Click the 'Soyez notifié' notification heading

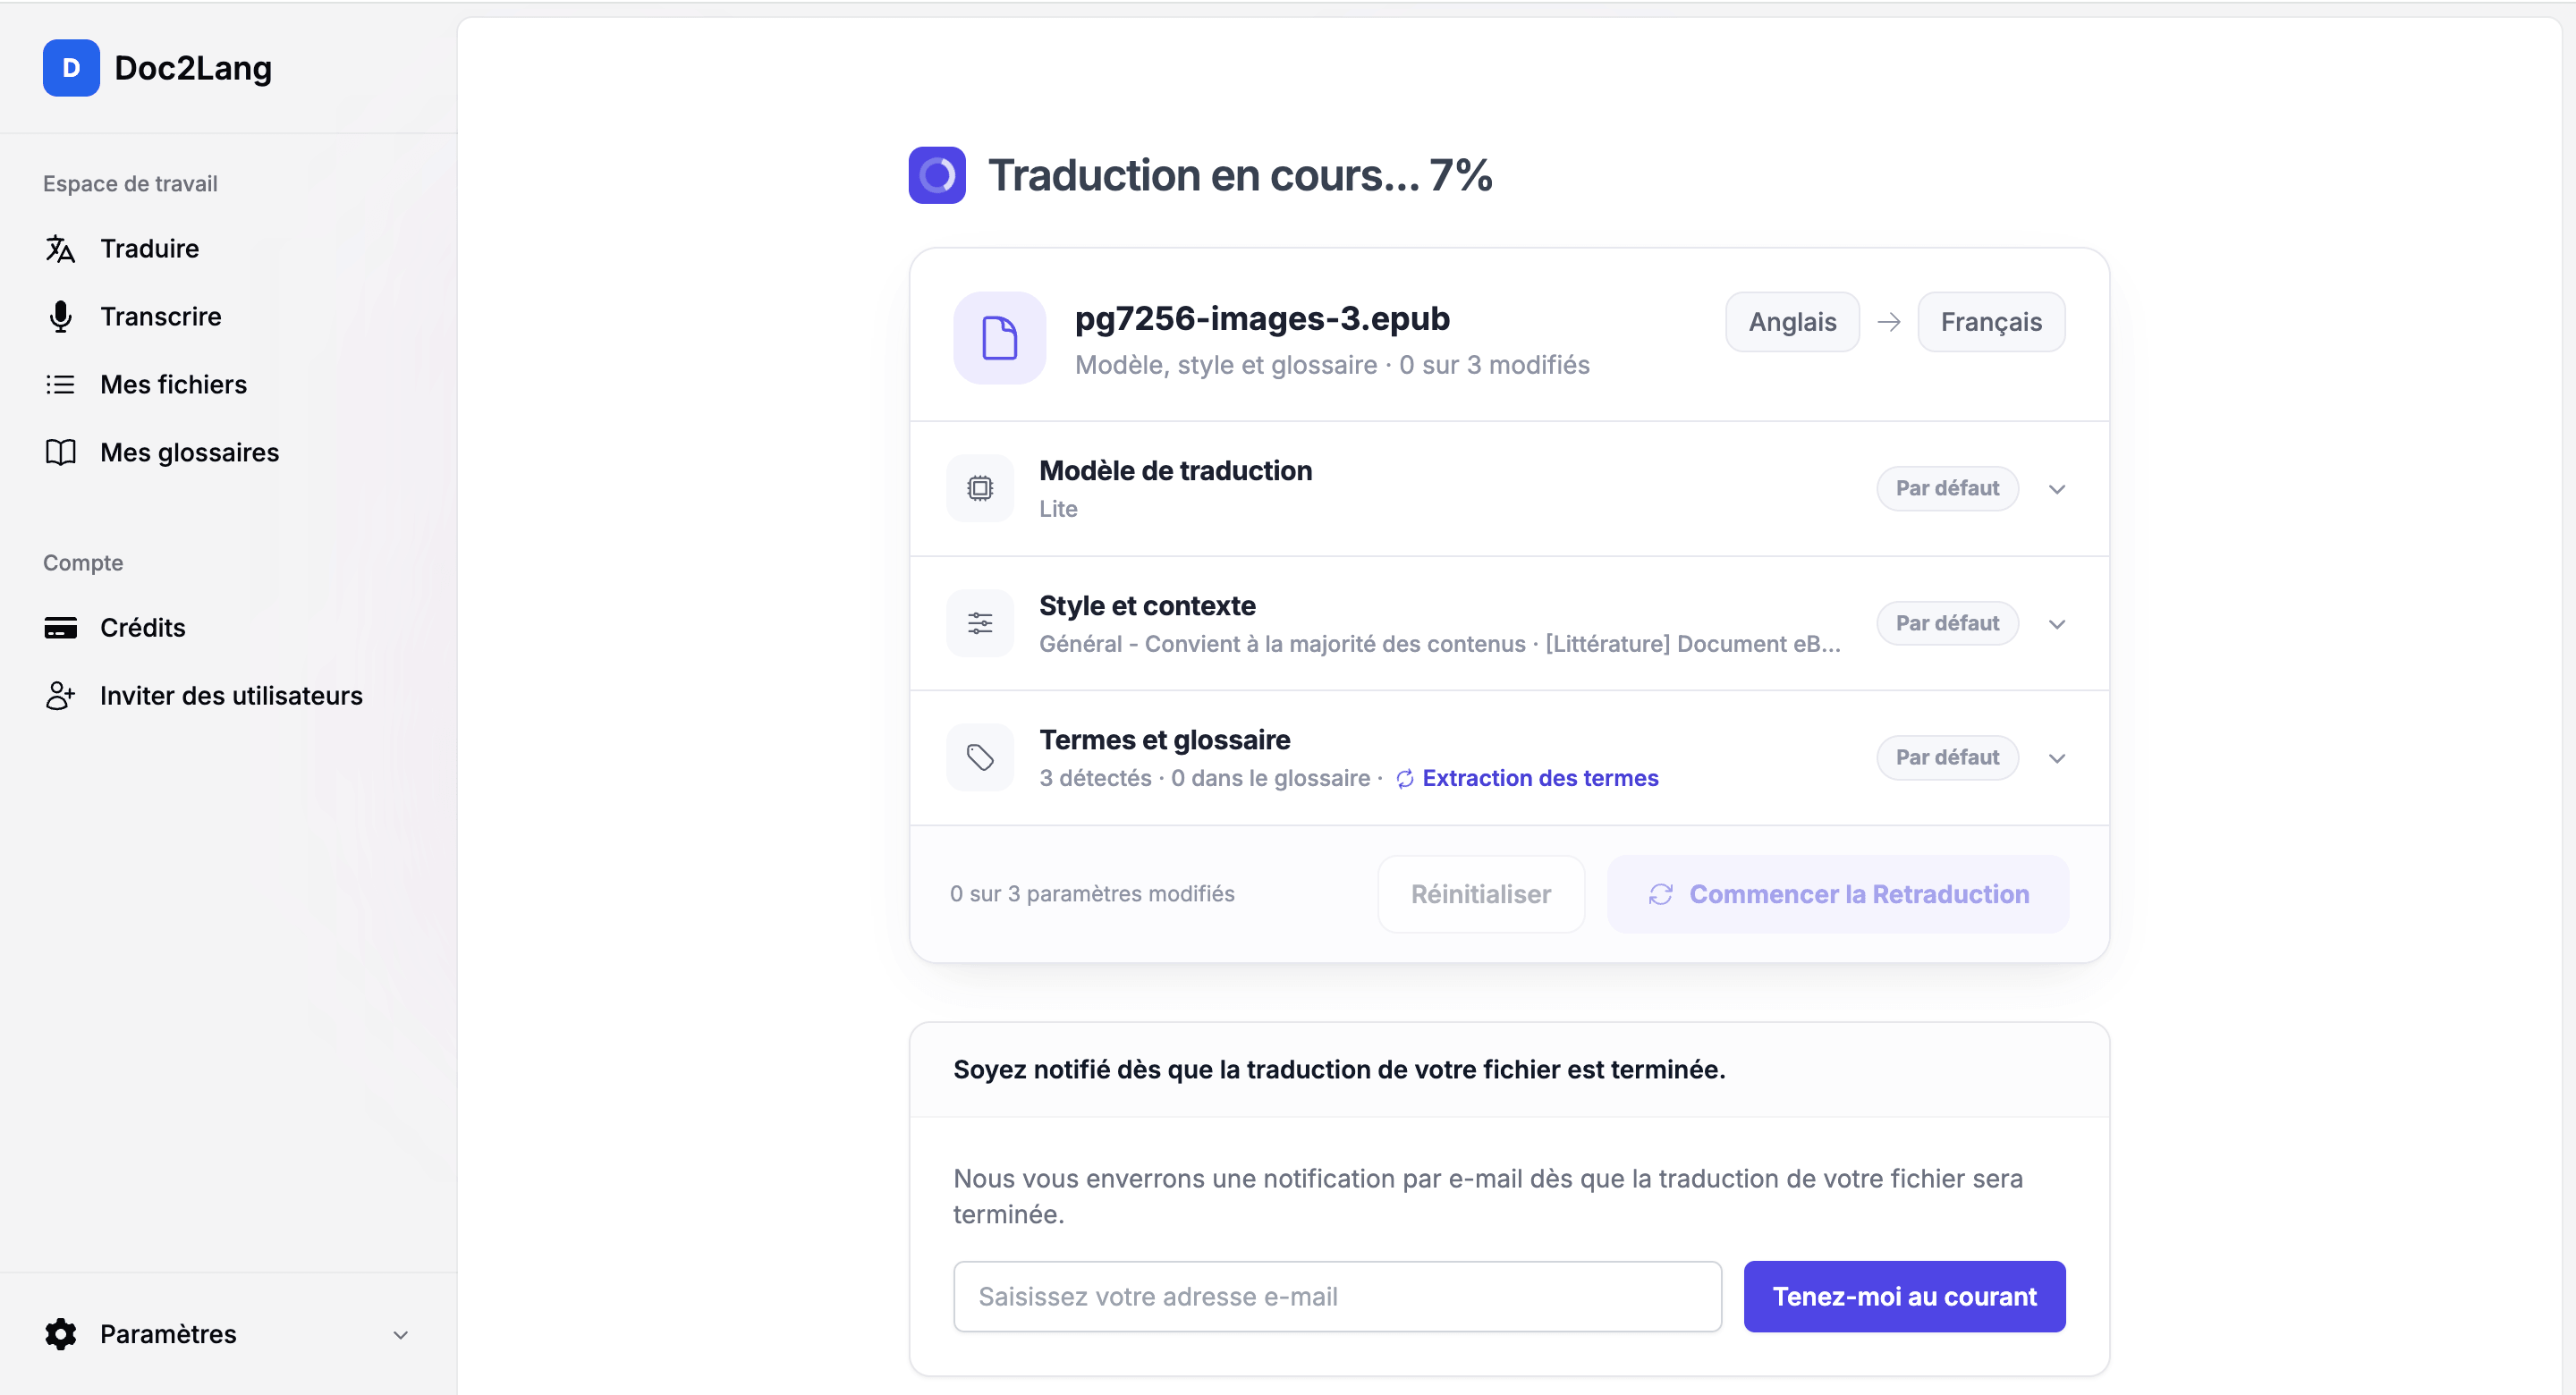[x=1339, y=1070]
